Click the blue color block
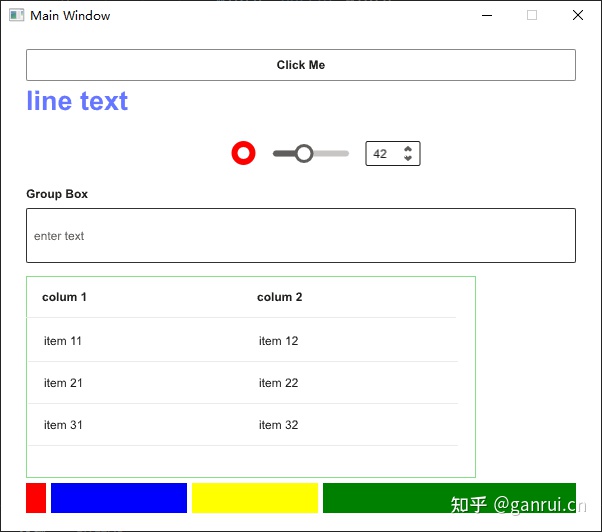The width and height of the screenshot is (602, 532). (118, 498)
